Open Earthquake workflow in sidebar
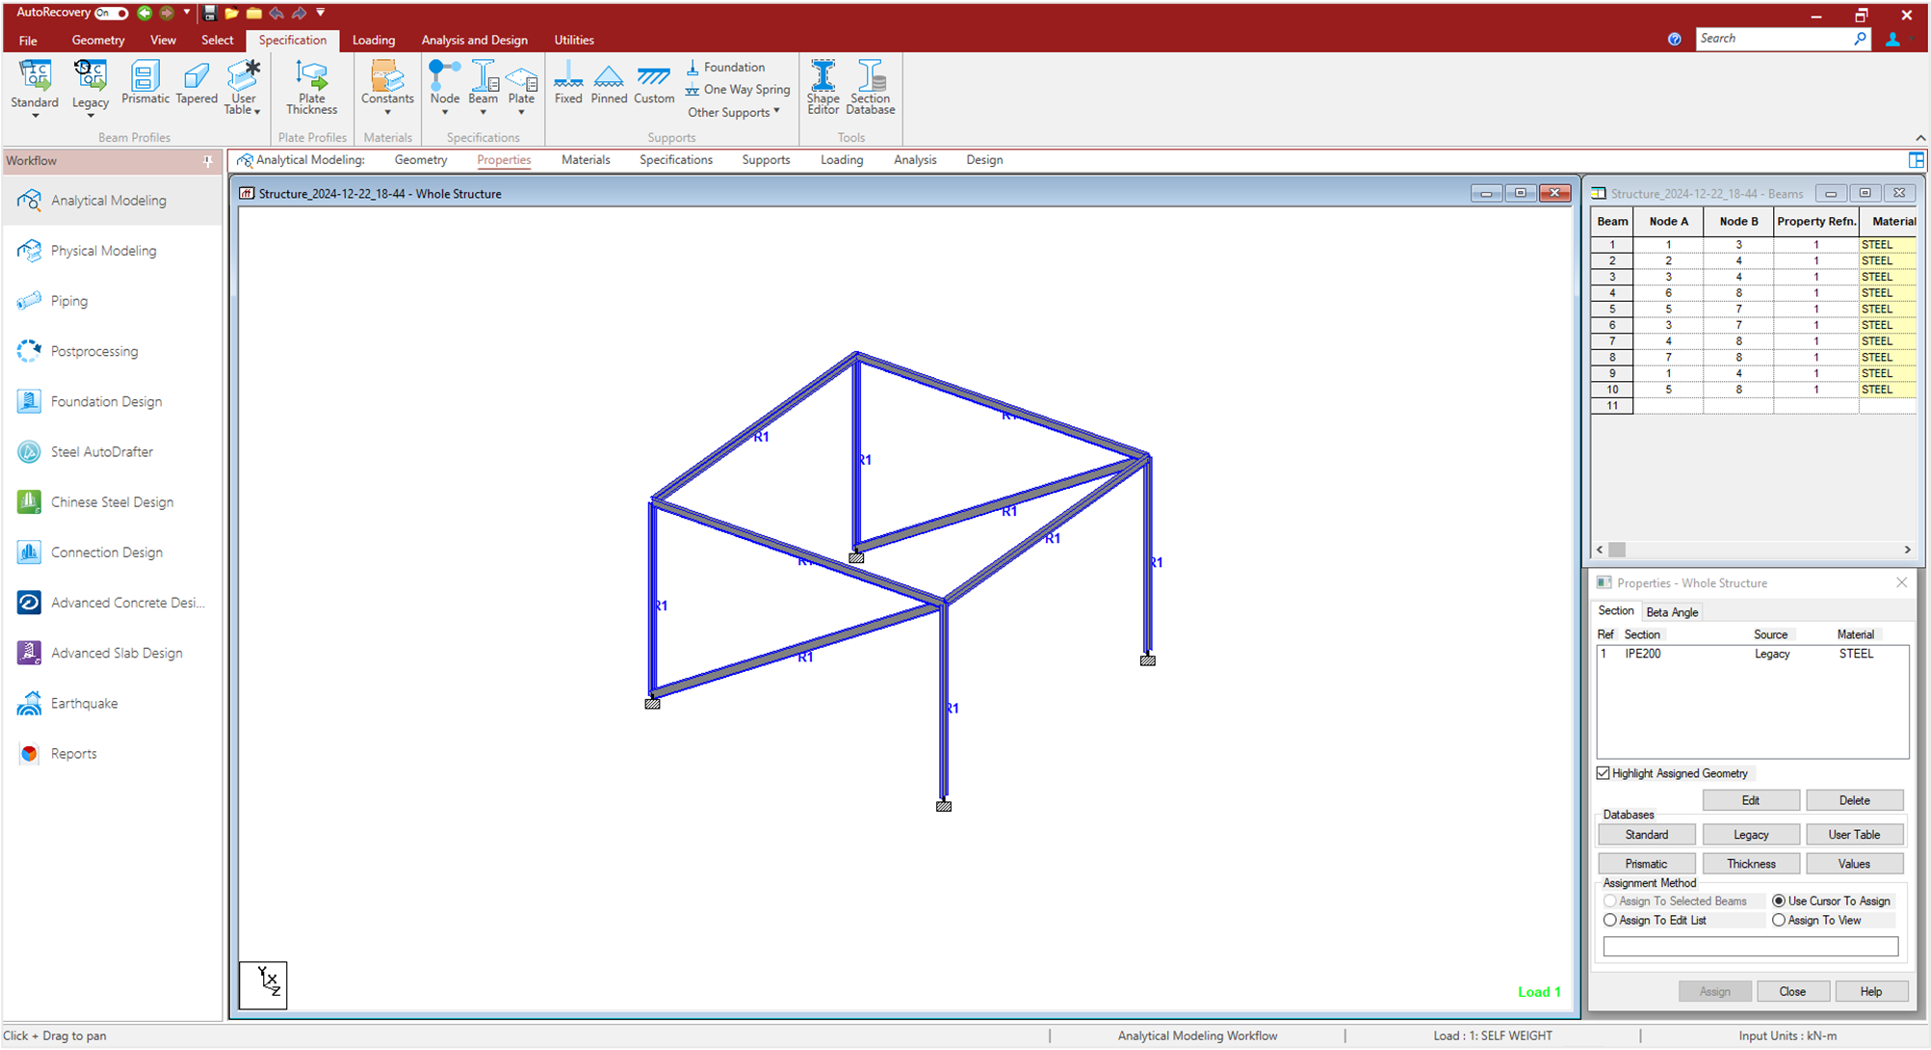1931x1050 pixels. 84,703
